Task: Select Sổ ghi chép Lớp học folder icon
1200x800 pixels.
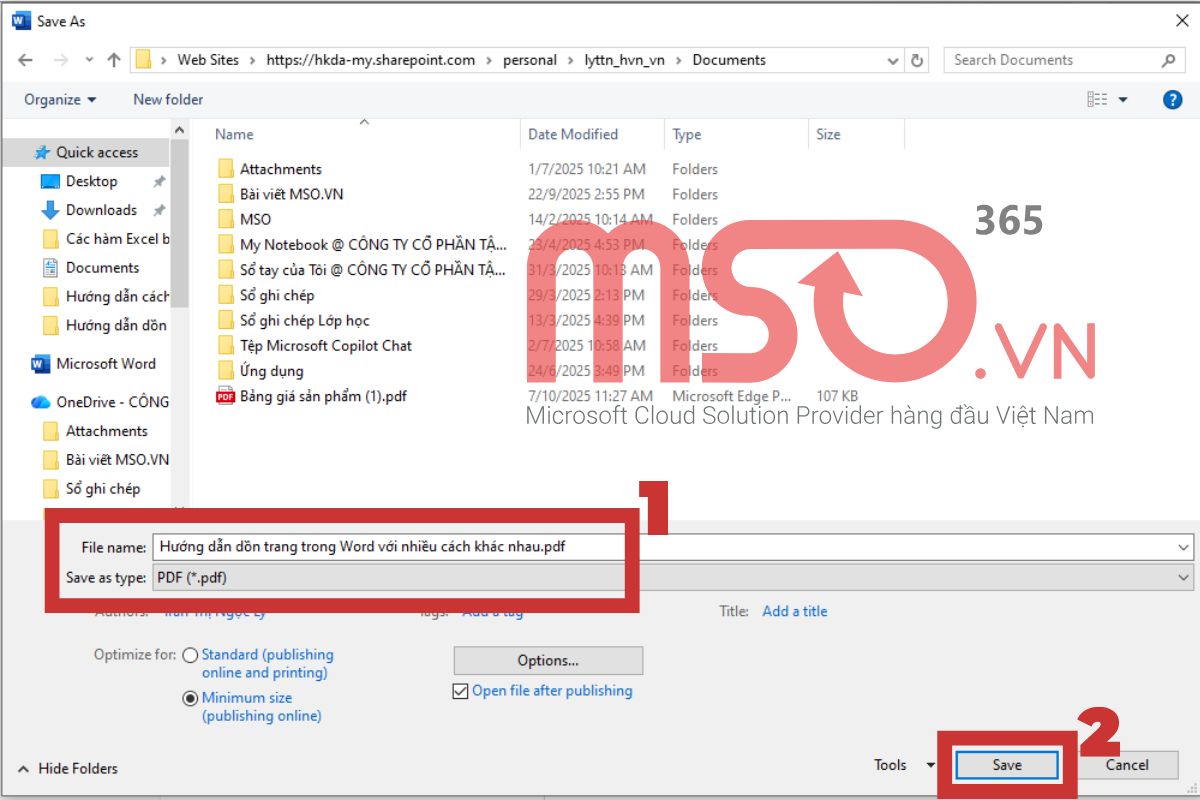Action: tap(225, 320)
